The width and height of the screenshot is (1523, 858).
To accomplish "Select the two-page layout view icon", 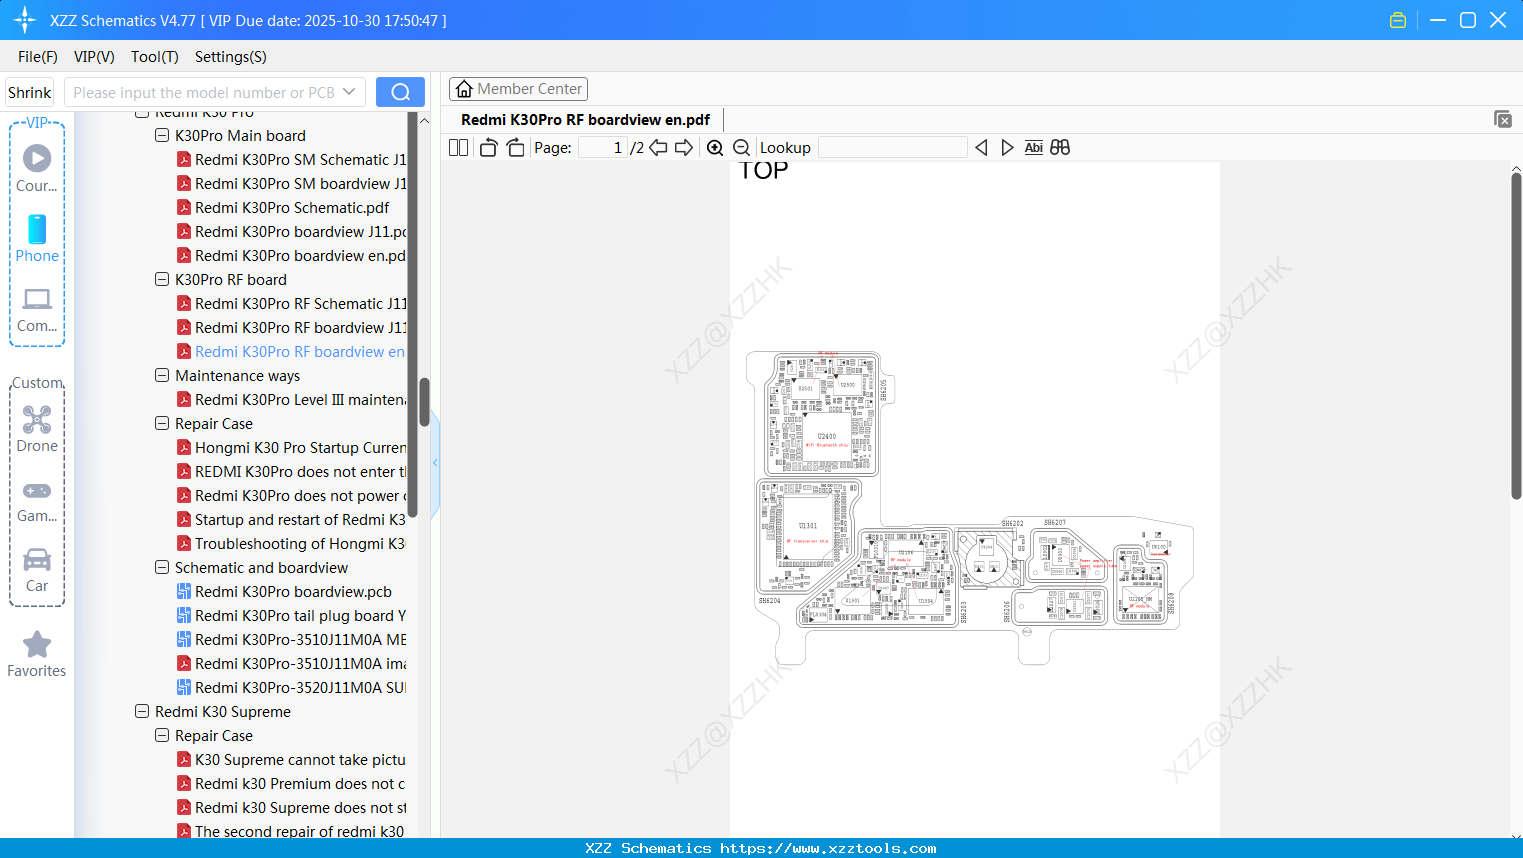I will 457,147.
